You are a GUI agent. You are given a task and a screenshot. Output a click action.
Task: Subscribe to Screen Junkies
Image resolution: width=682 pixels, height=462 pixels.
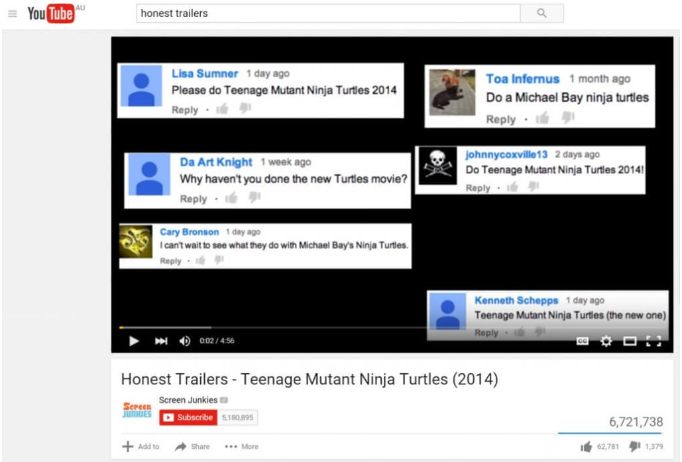188,417
